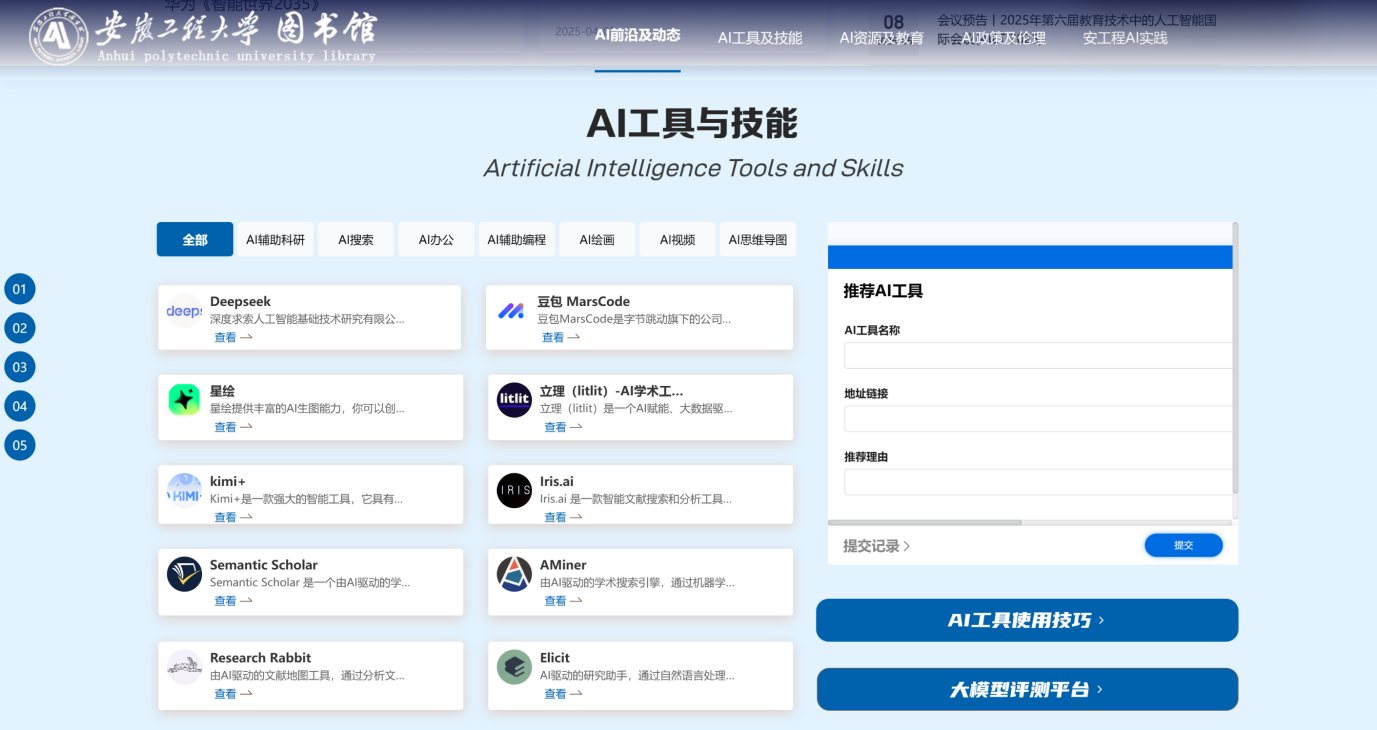Click the form's vertical scrollbar

pos(1235,360)
